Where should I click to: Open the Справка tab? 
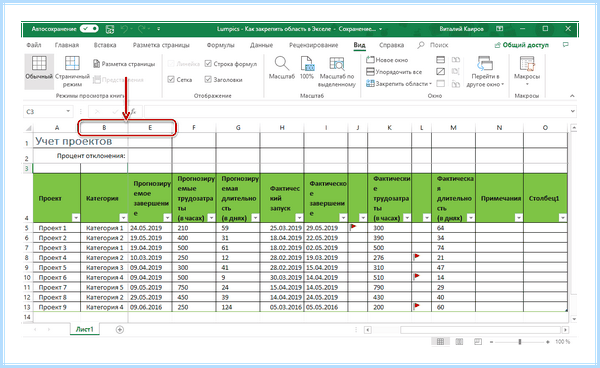391,45
